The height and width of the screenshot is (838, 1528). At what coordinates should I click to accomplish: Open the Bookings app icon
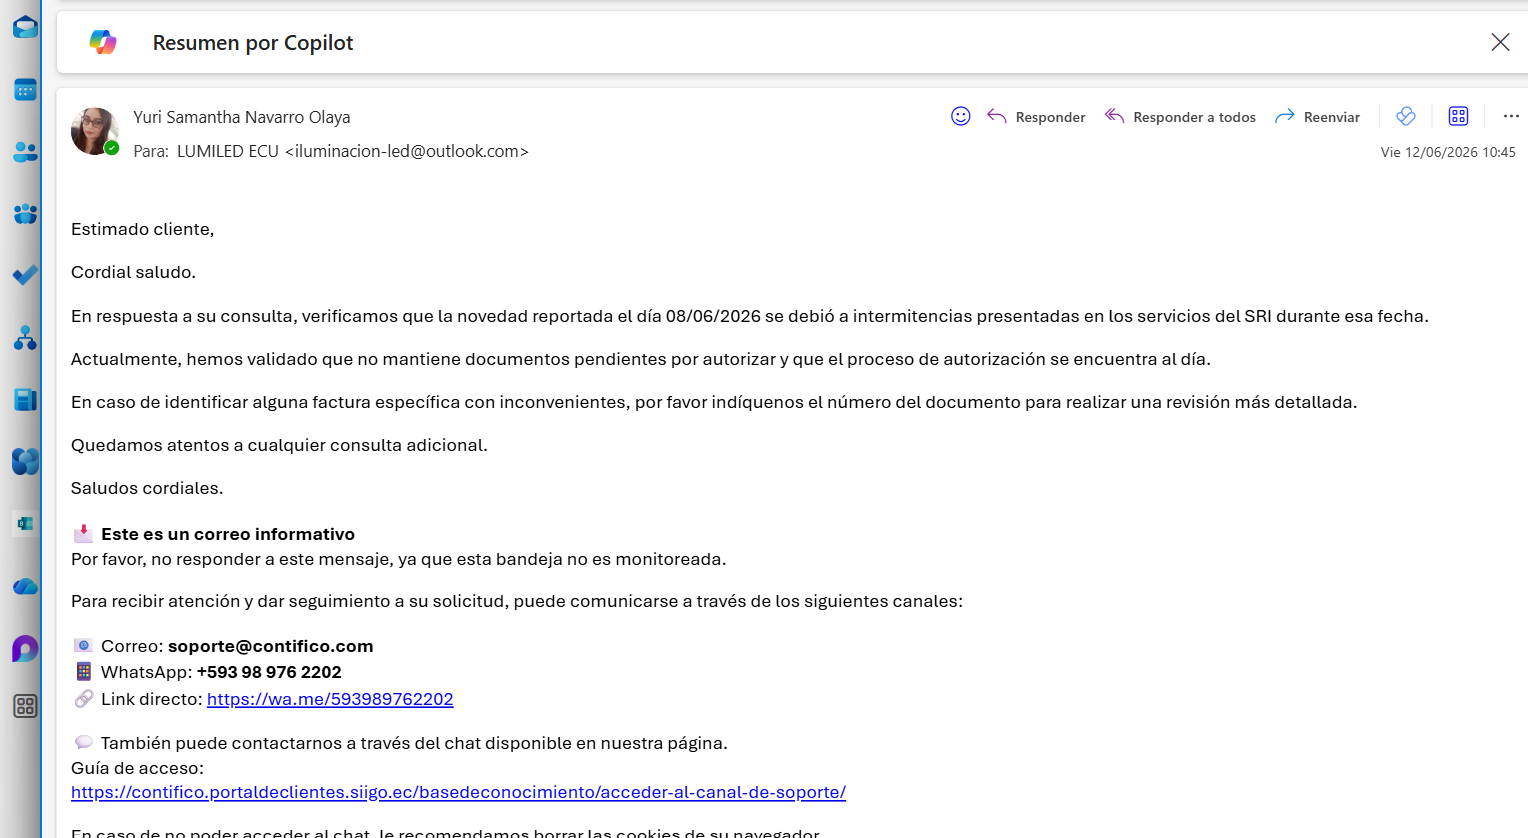coord(25,523)
